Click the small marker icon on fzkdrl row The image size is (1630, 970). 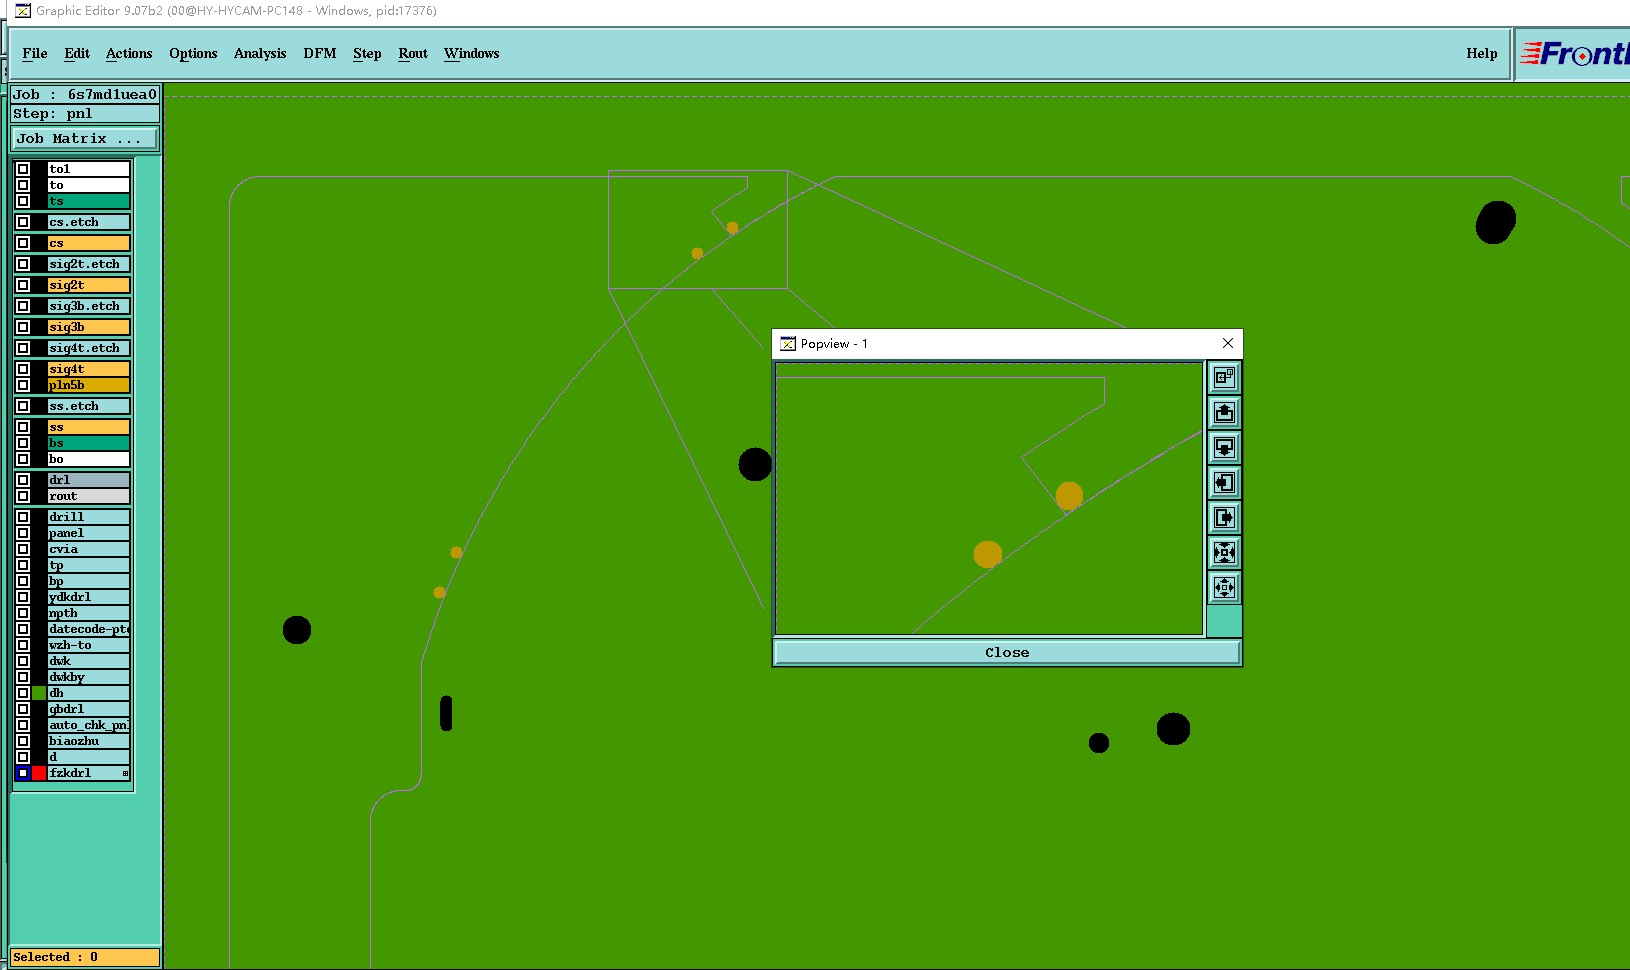coord(125,773)
